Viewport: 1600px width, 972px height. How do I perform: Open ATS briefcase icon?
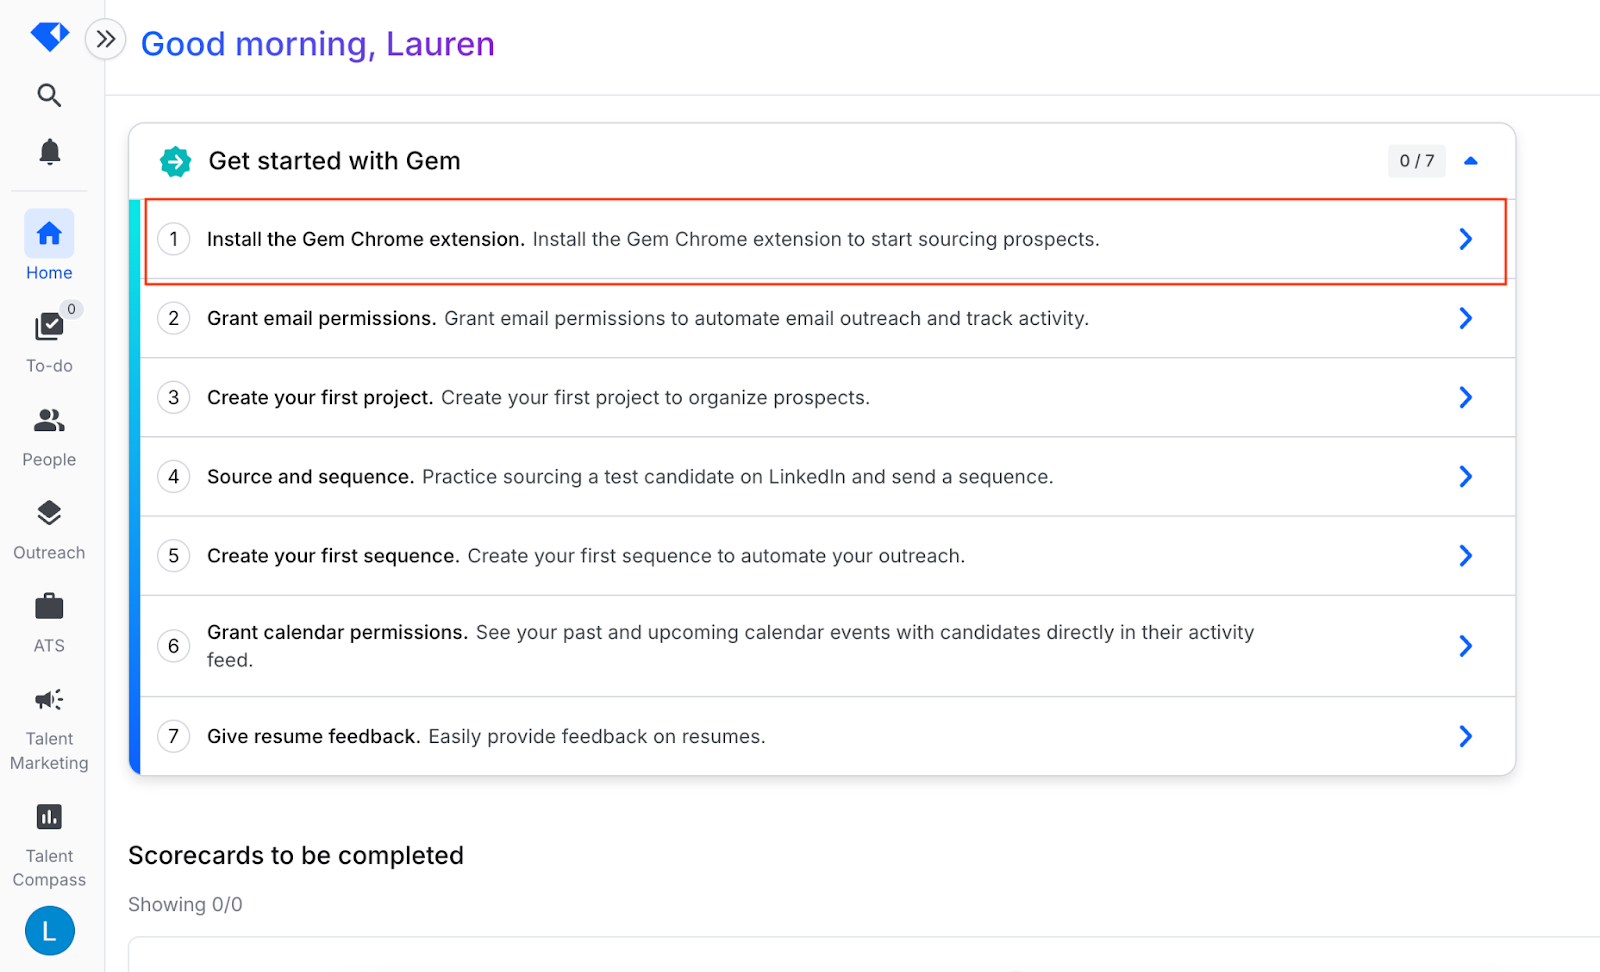49,607
